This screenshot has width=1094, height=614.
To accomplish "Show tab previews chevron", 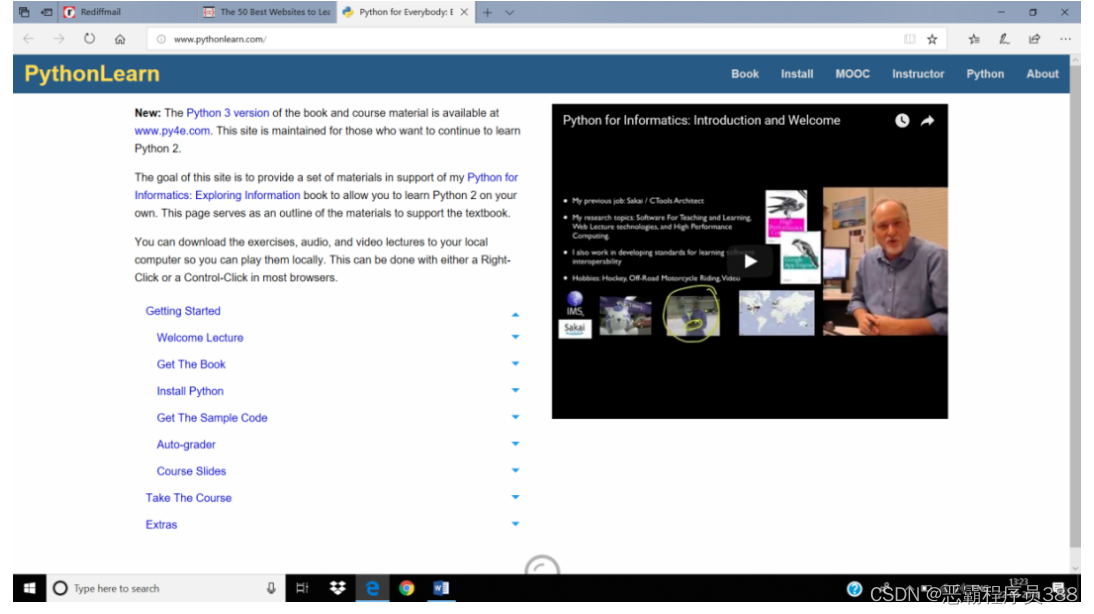I will pyautogui.click(x=510, y=12).
